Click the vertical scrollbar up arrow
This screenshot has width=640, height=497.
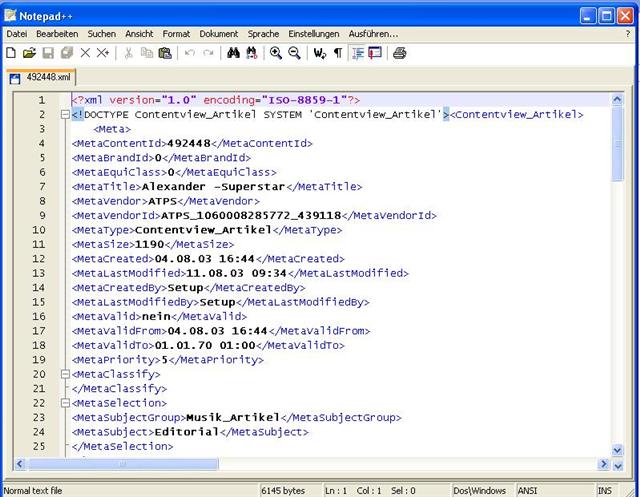pos(617,99)
